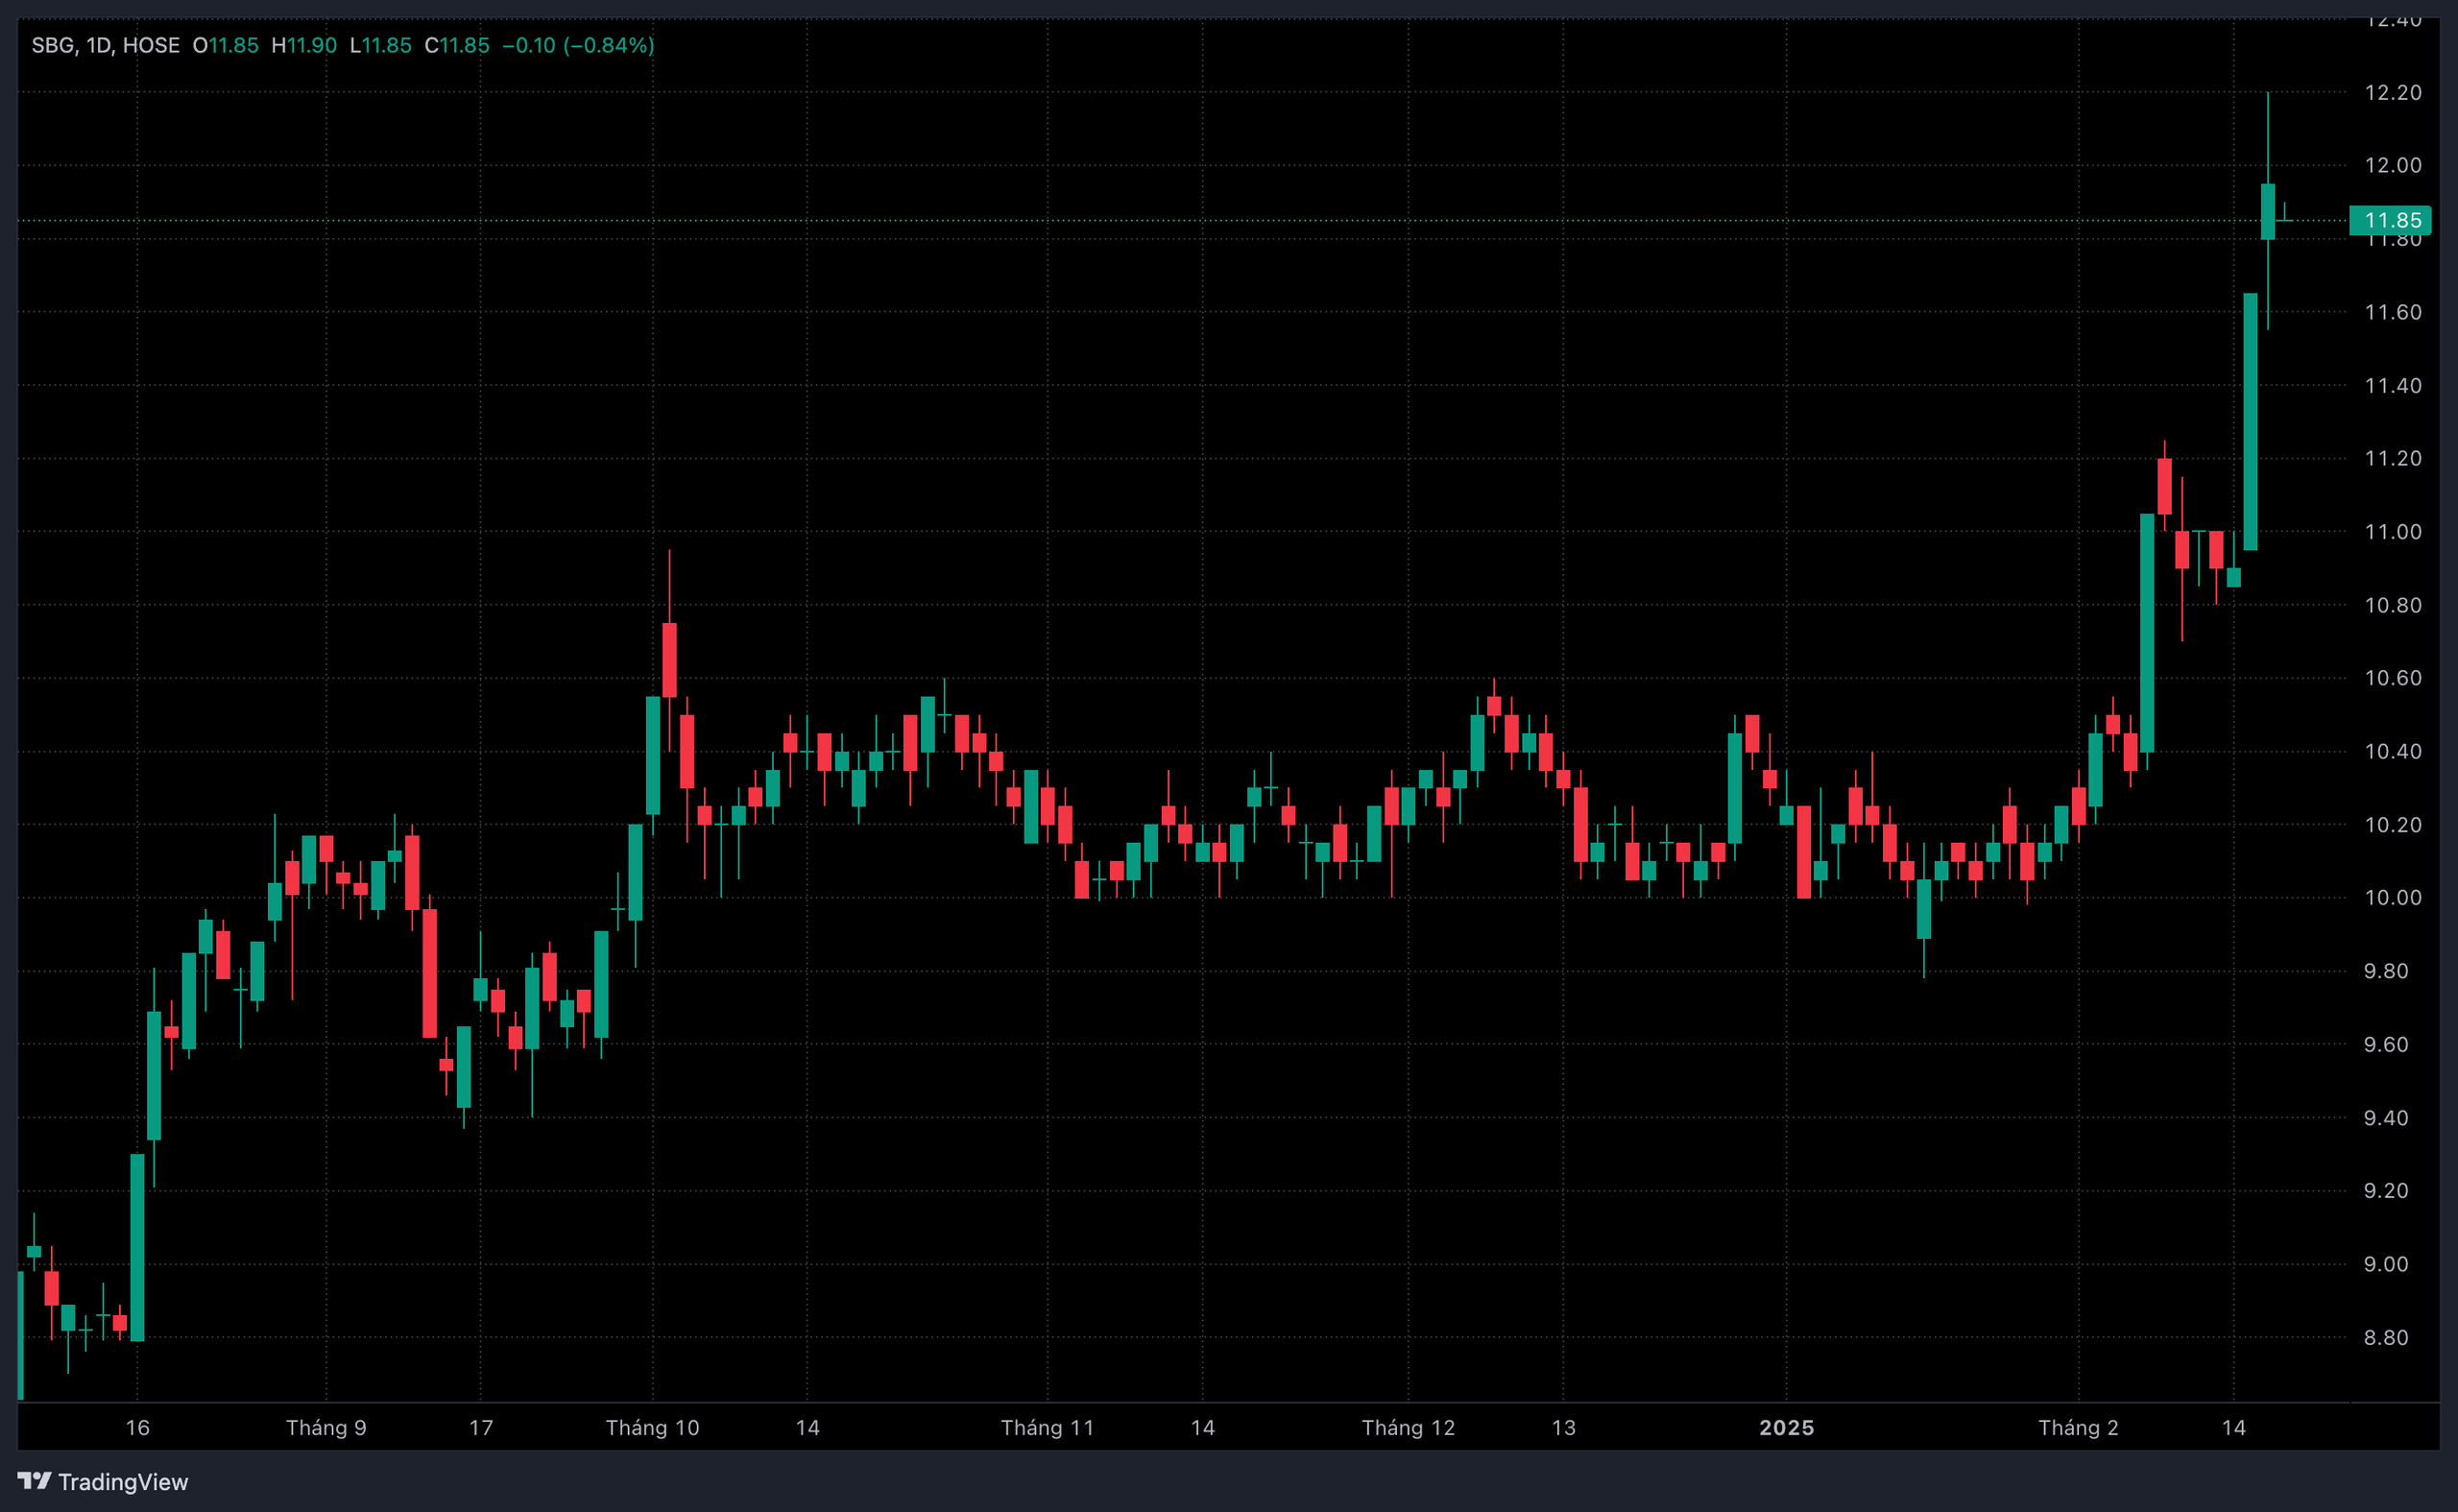Click the 2025 time axis label
The width and height of the screenshot is (2458, 1512).
click(1786, 1427)
